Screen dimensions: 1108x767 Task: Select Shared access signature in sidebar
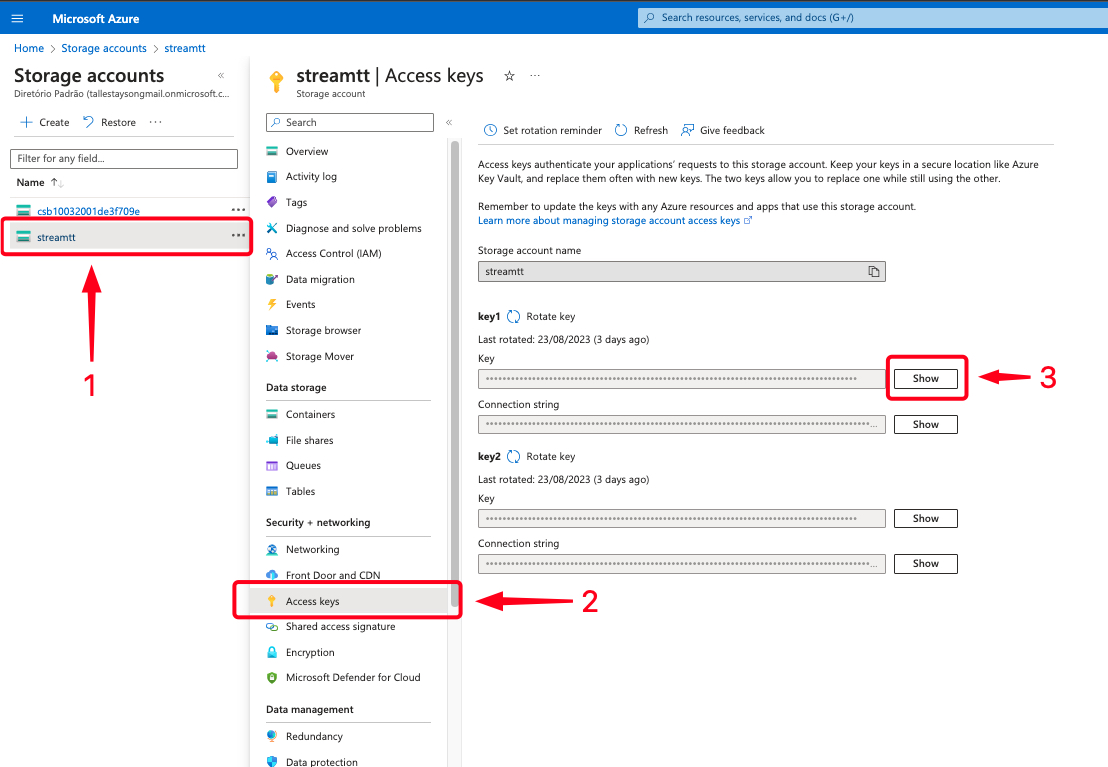[x=340, y=627]
